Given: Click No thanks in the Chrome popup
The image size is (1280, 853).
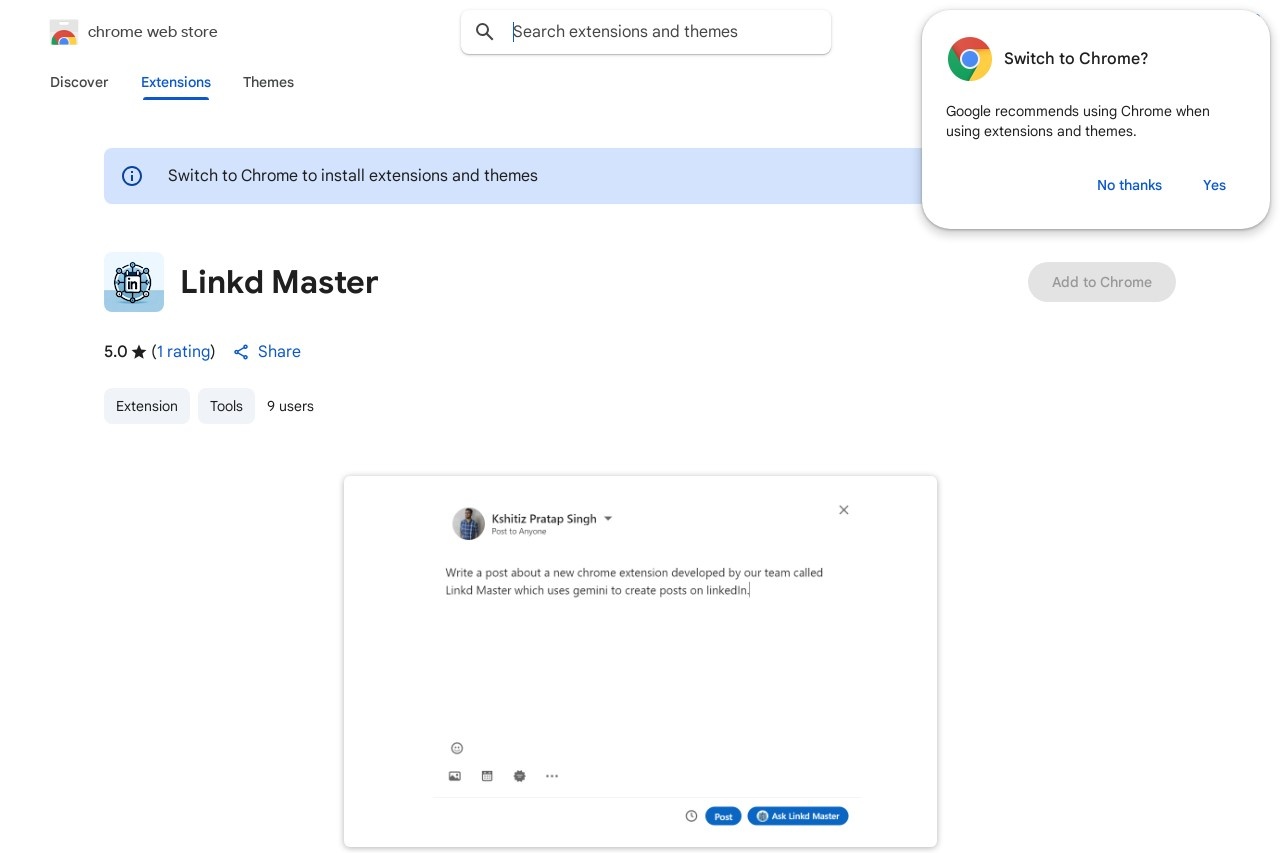Looking at the screenshot, I should point(1129,185).
